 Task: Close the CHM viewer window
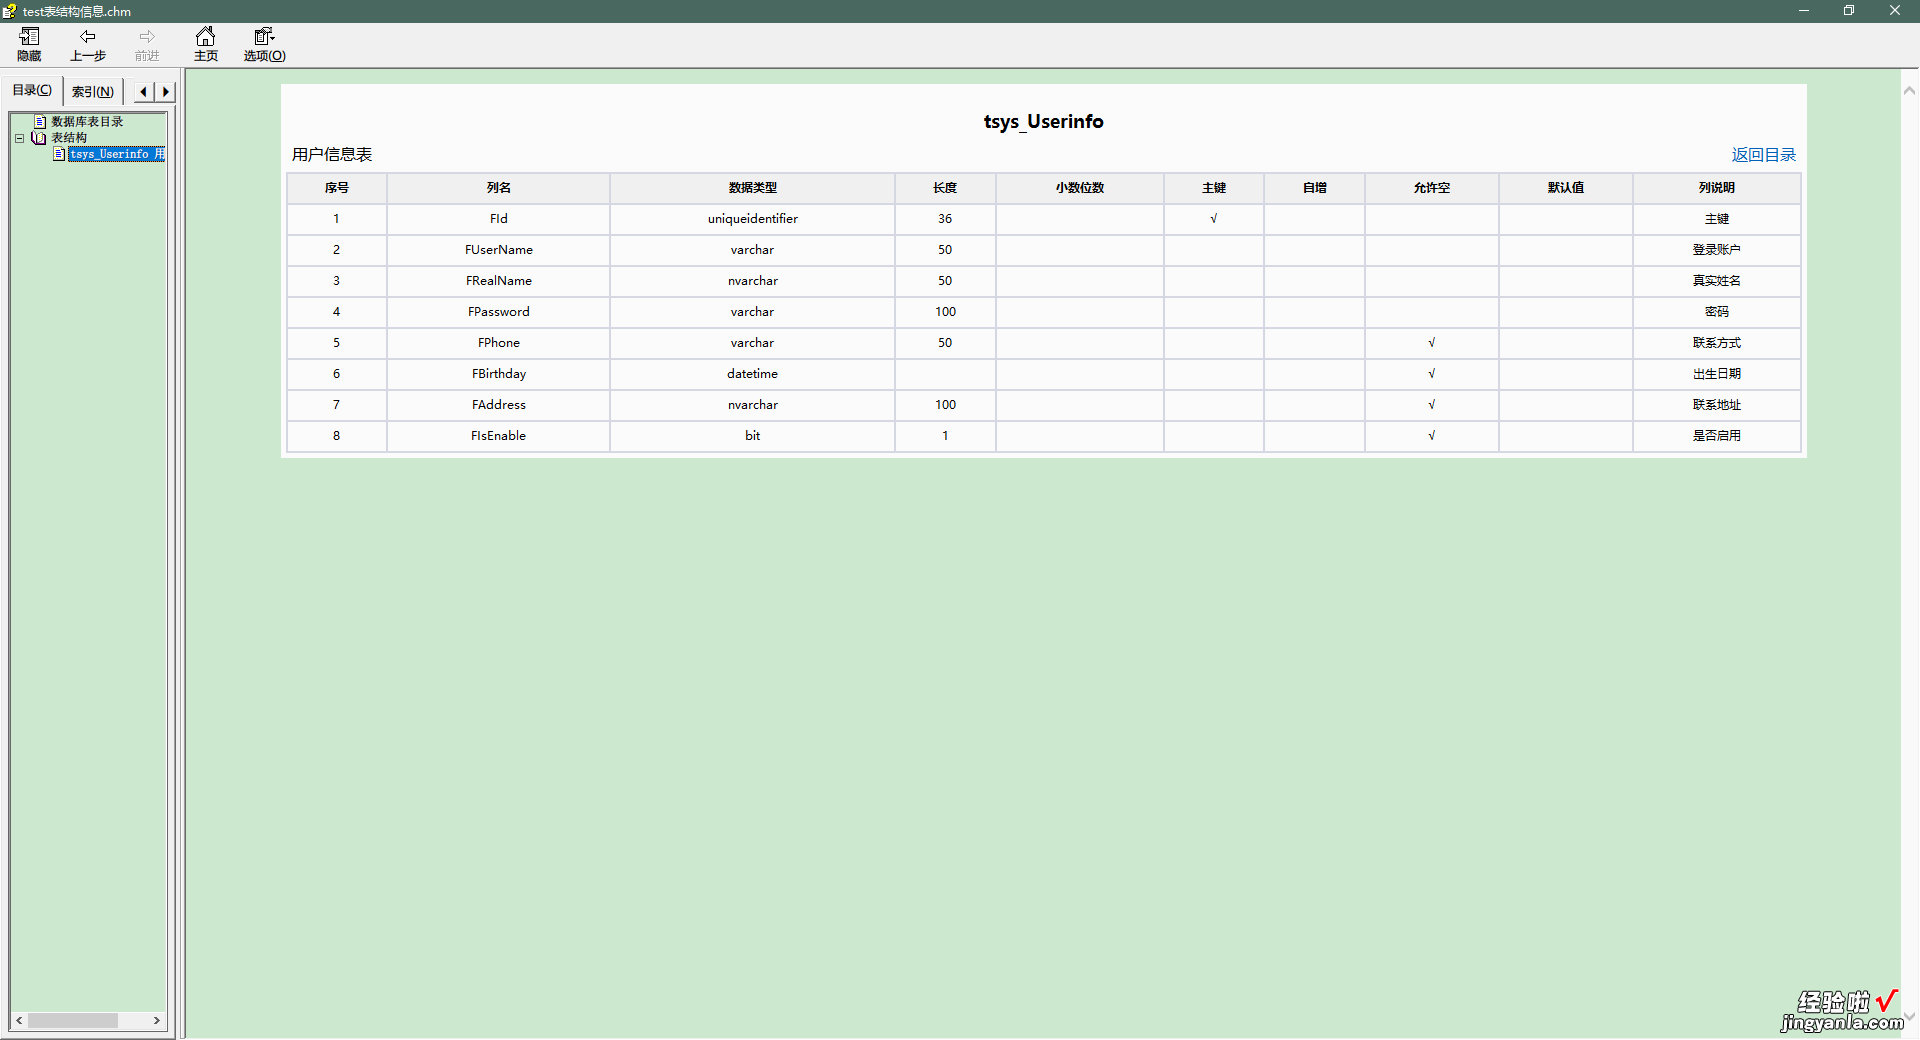click(x=1895, y=11)
